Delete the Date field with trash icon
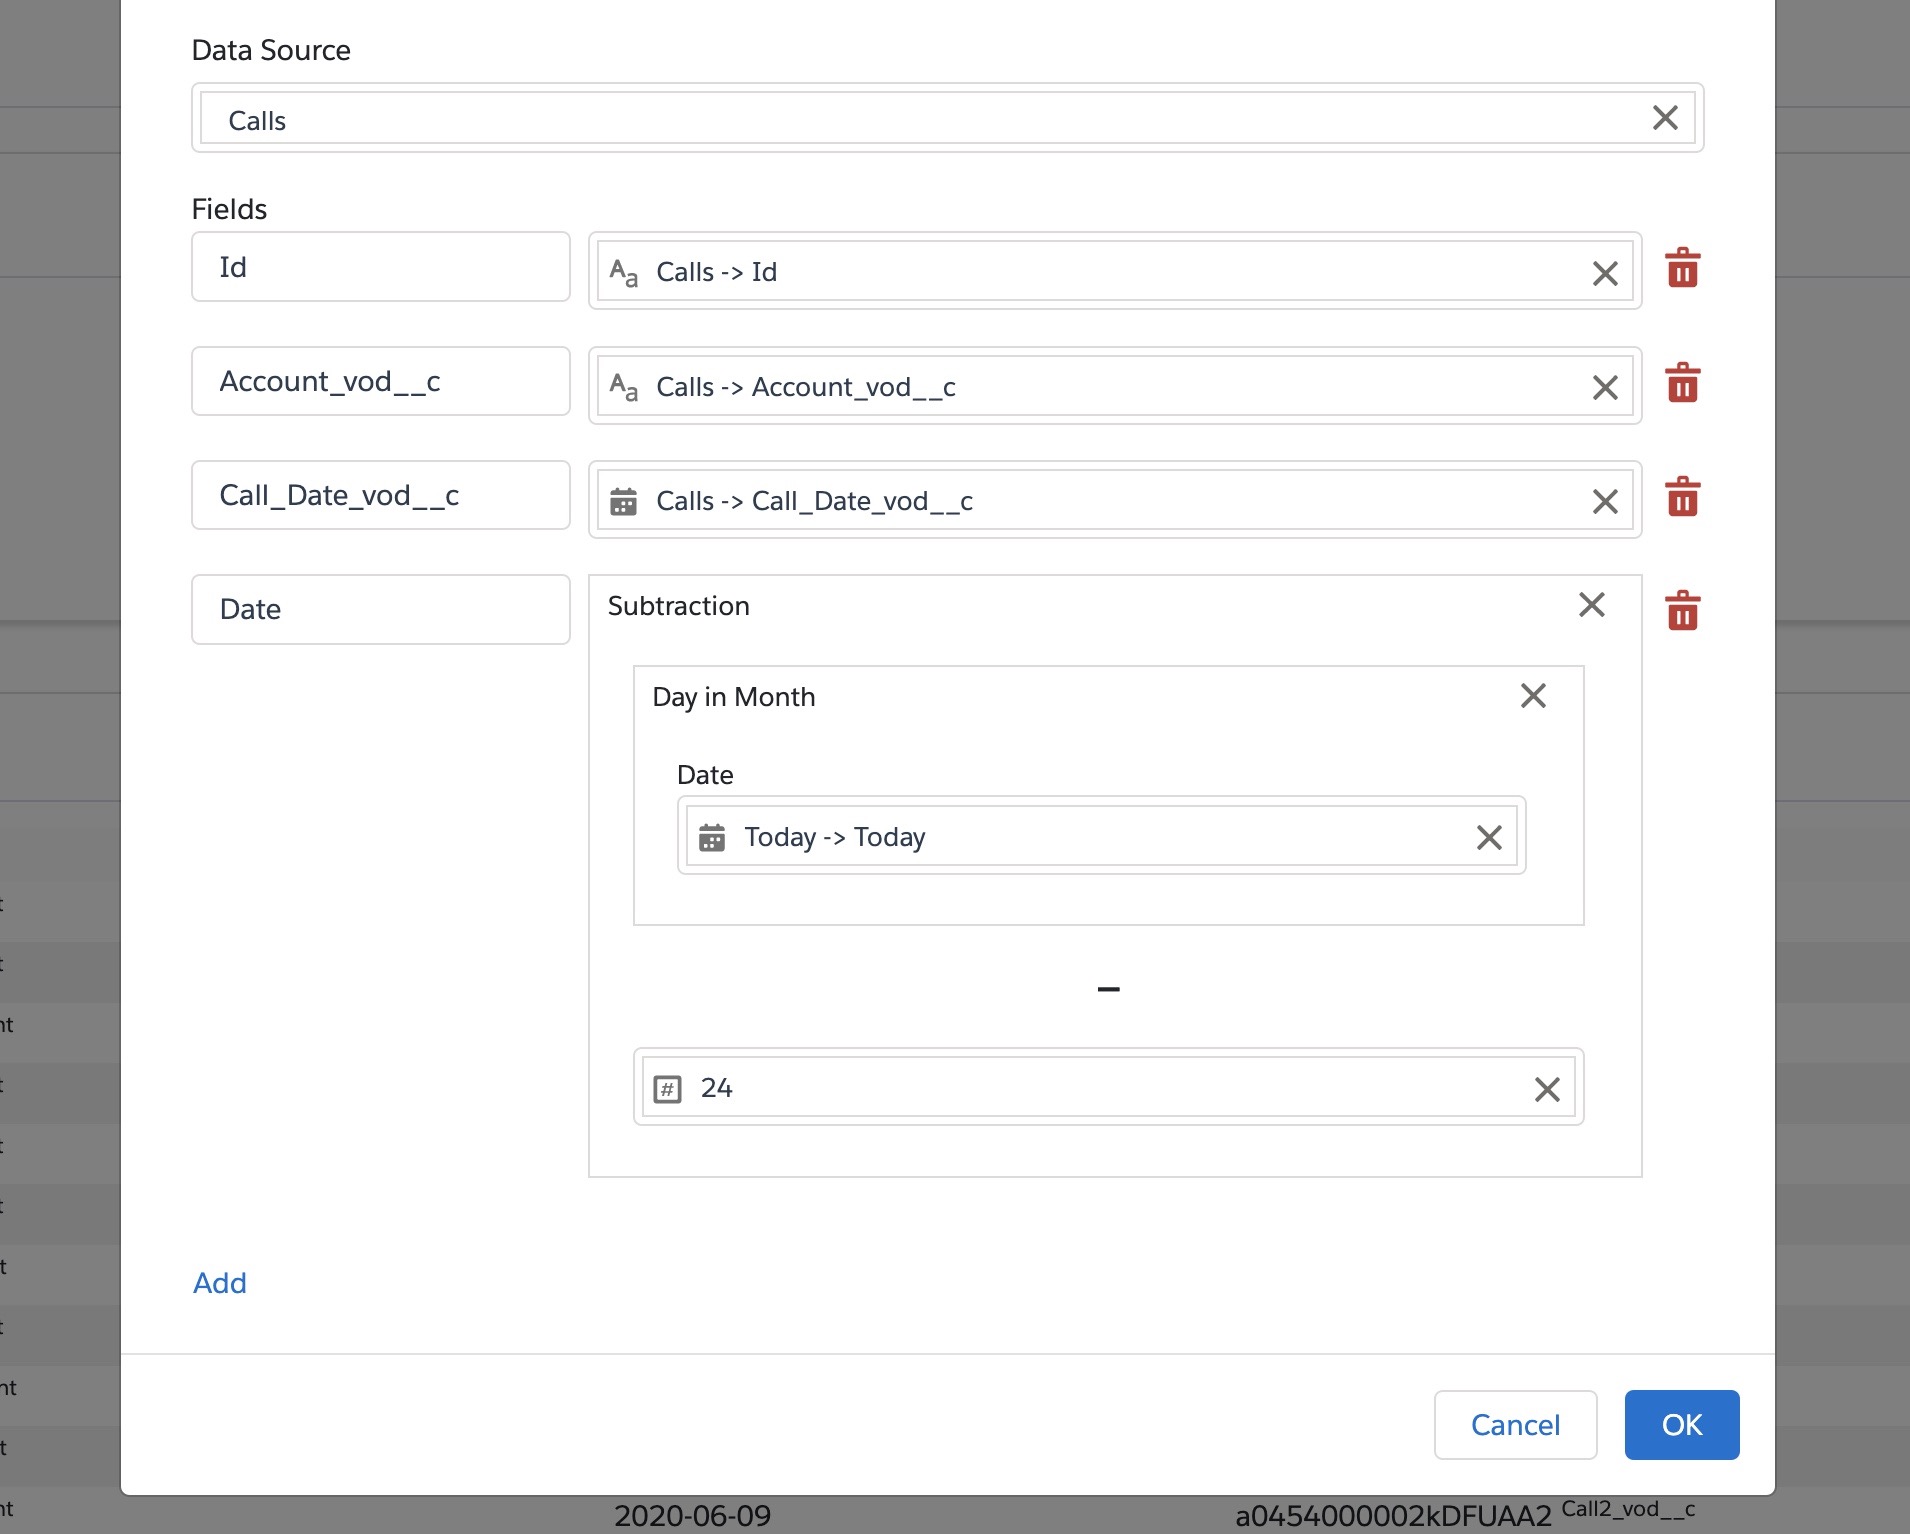This screenshot has height=1534, width=1910. click(x=1682, y=611)
